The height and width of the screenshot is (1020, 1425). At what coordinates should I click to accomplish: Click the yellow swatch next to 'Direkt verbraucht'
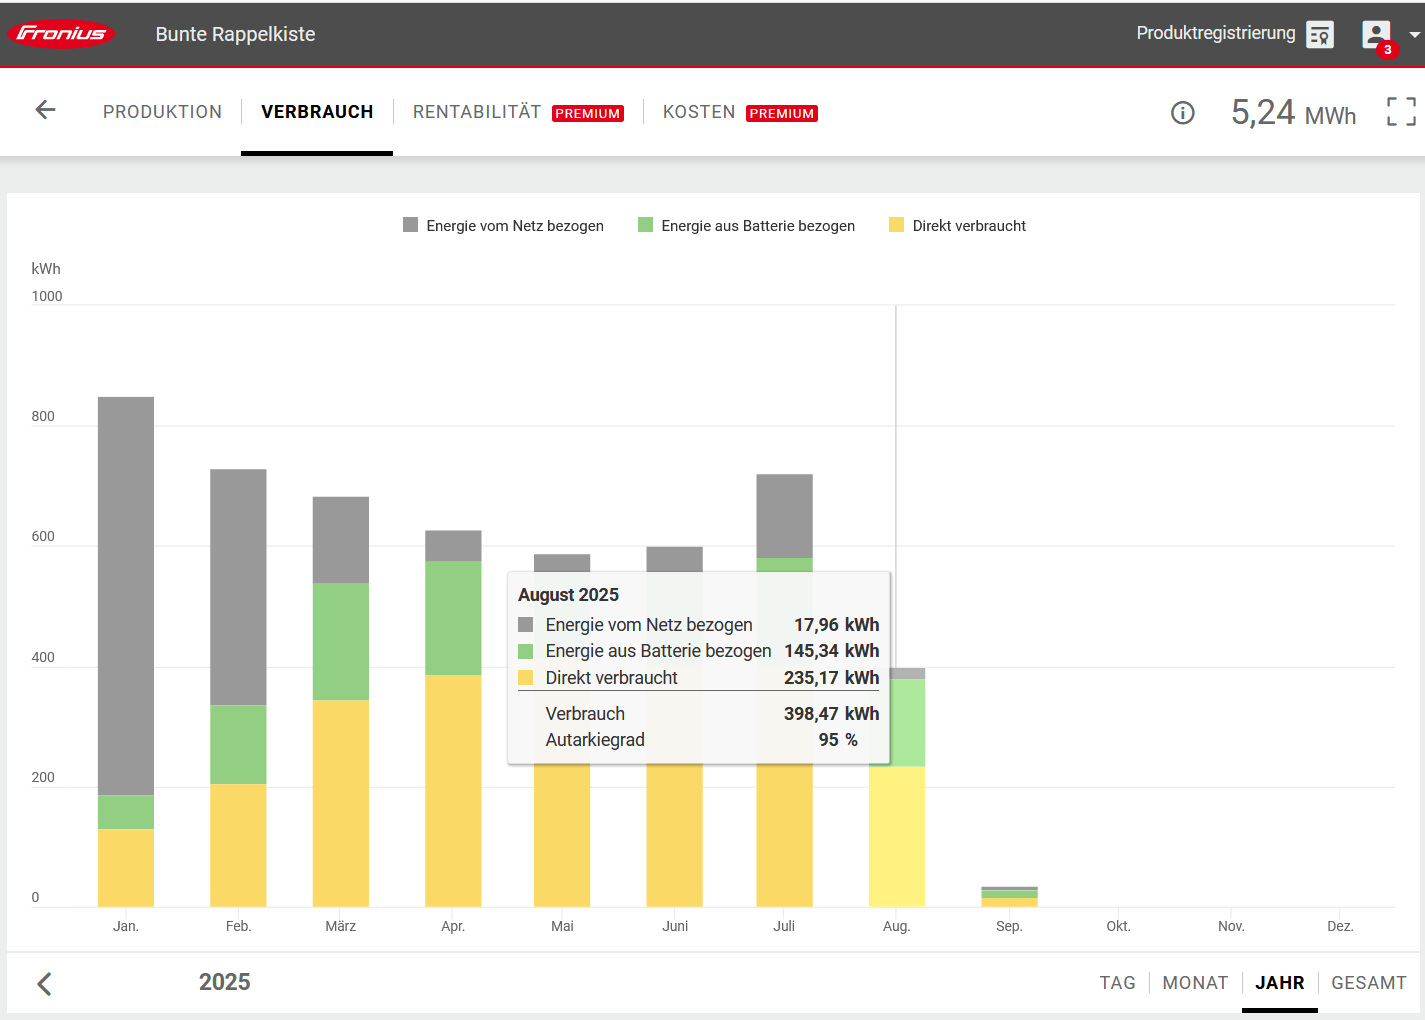[897, 225]
